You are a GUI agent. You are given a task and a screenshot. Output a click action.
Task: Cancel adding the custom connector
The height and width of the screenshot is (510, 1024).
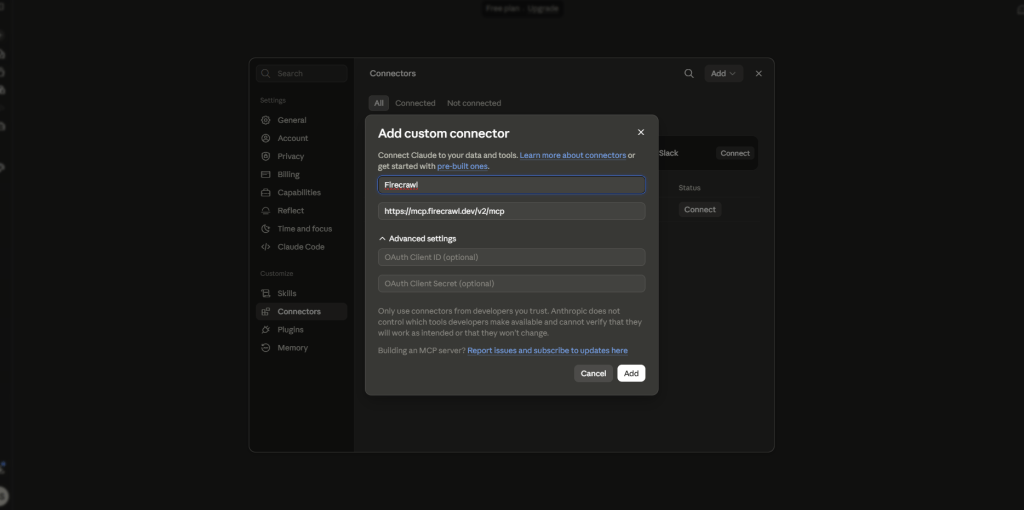[593, 374]
